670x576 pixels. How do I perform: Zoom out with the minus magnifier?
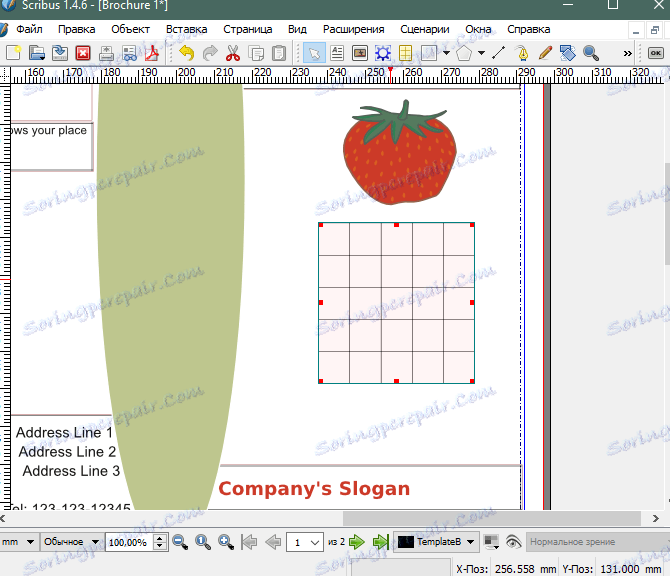(x=180, y=542)
